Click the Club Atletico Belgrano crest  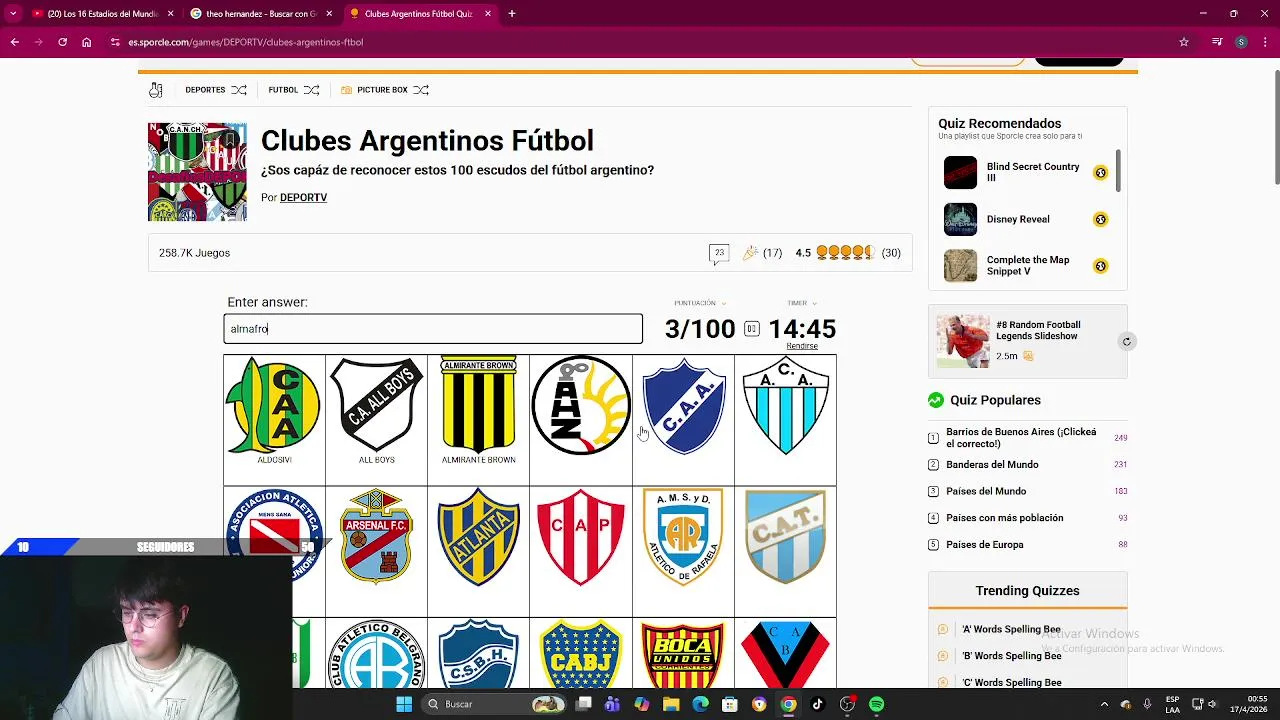377,654
